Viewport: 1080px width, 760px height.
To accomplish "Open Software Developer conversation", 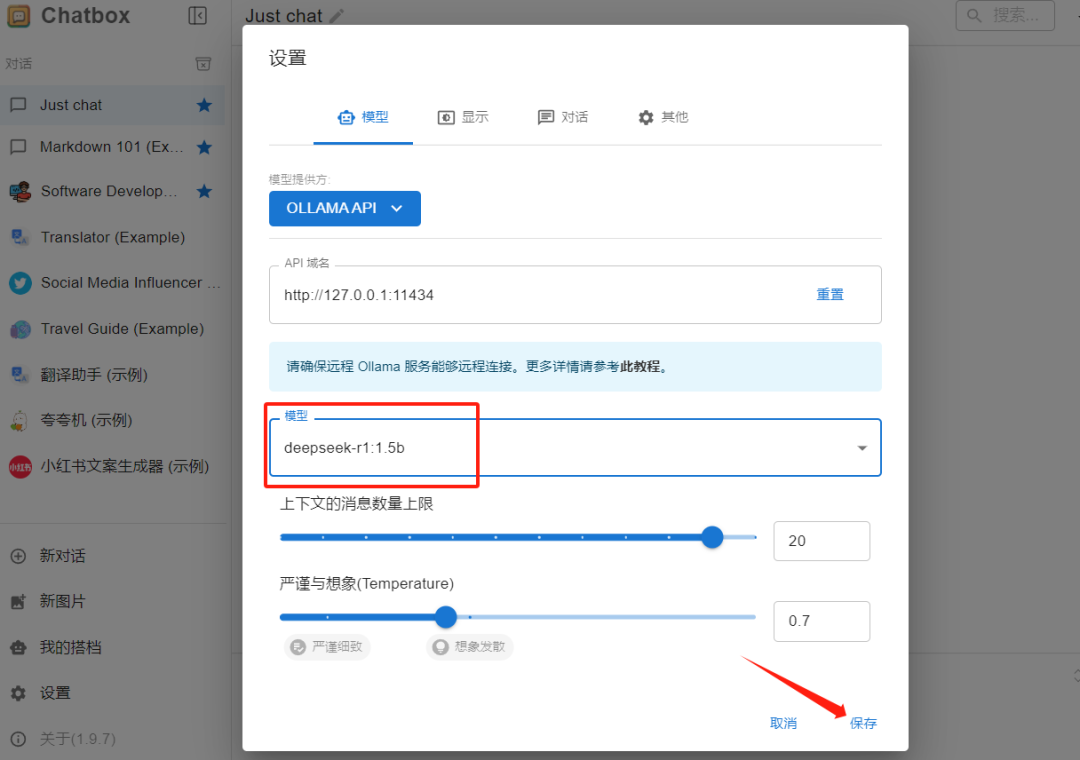I will pos(112,191).
